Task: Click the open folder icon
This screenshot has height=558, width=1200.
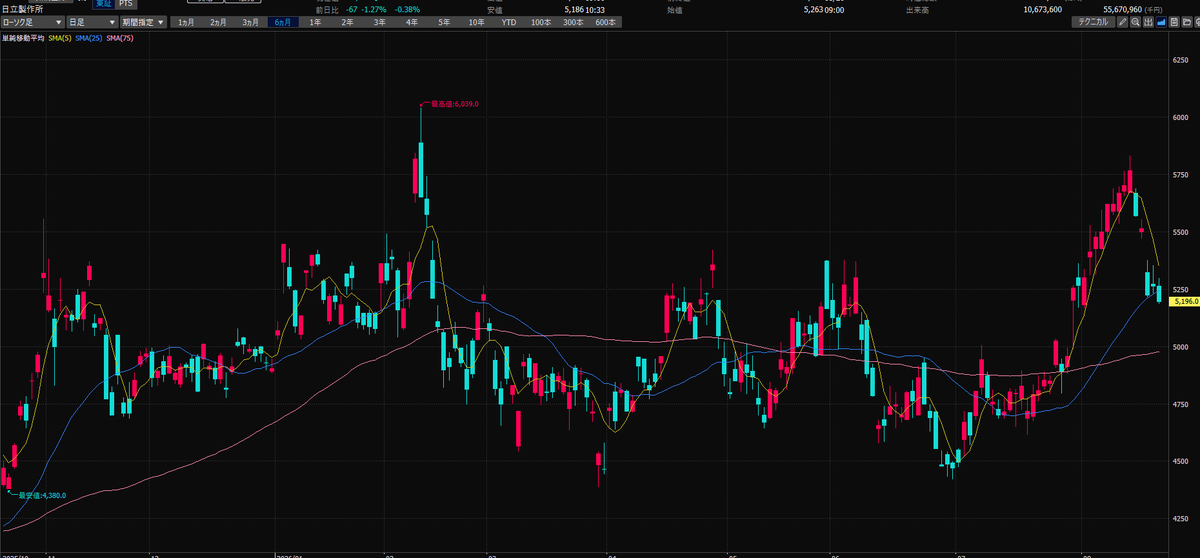Action: tap(1187, 22)
